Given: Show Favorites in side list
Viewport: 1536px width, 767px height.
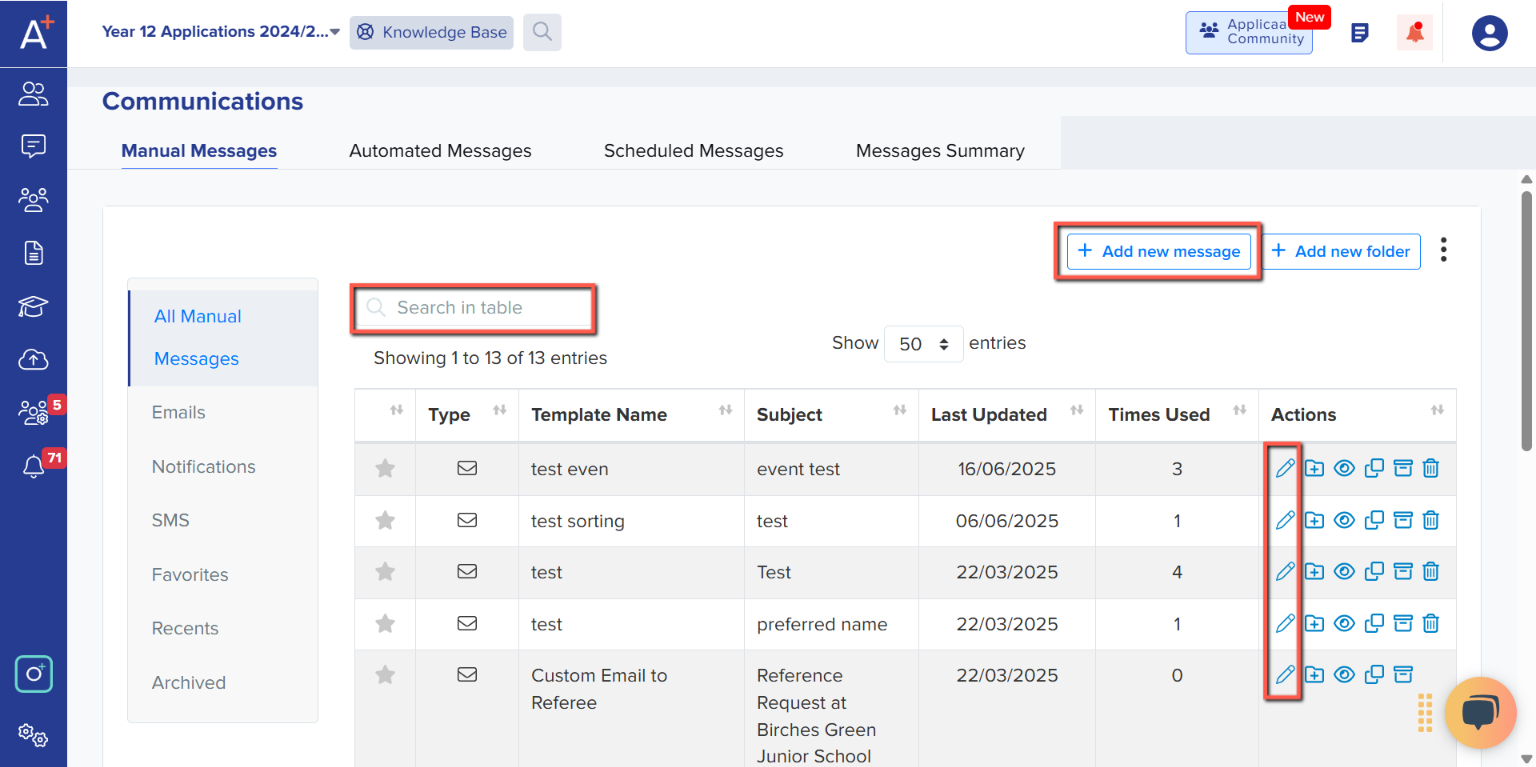Looking at the screenshot, I should pyautogui.click(x=190, y=574).
